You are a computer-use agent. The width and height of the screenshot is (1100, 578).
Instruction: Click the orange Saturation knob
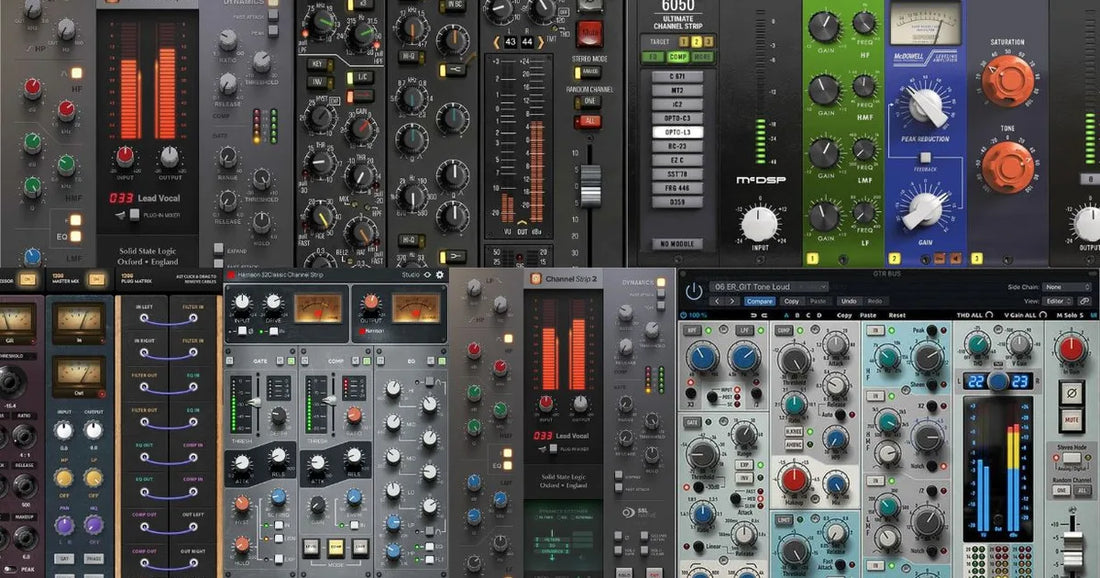point(1007,79)
